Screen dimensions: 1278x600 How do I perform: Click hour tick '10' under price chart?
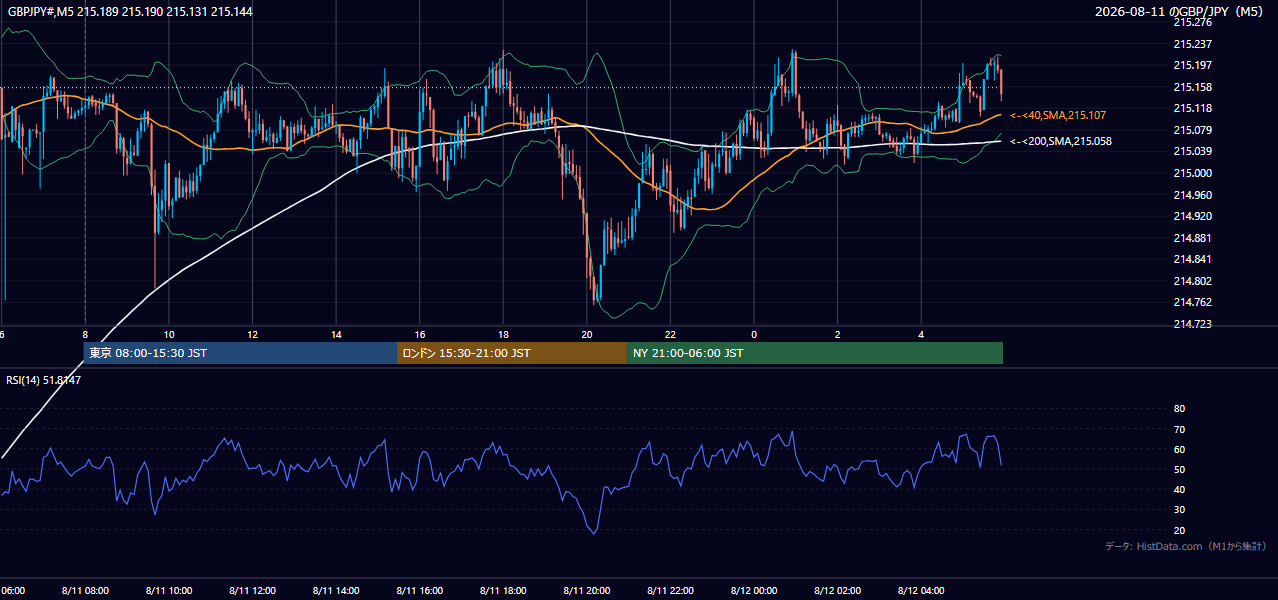coord(169,335)
